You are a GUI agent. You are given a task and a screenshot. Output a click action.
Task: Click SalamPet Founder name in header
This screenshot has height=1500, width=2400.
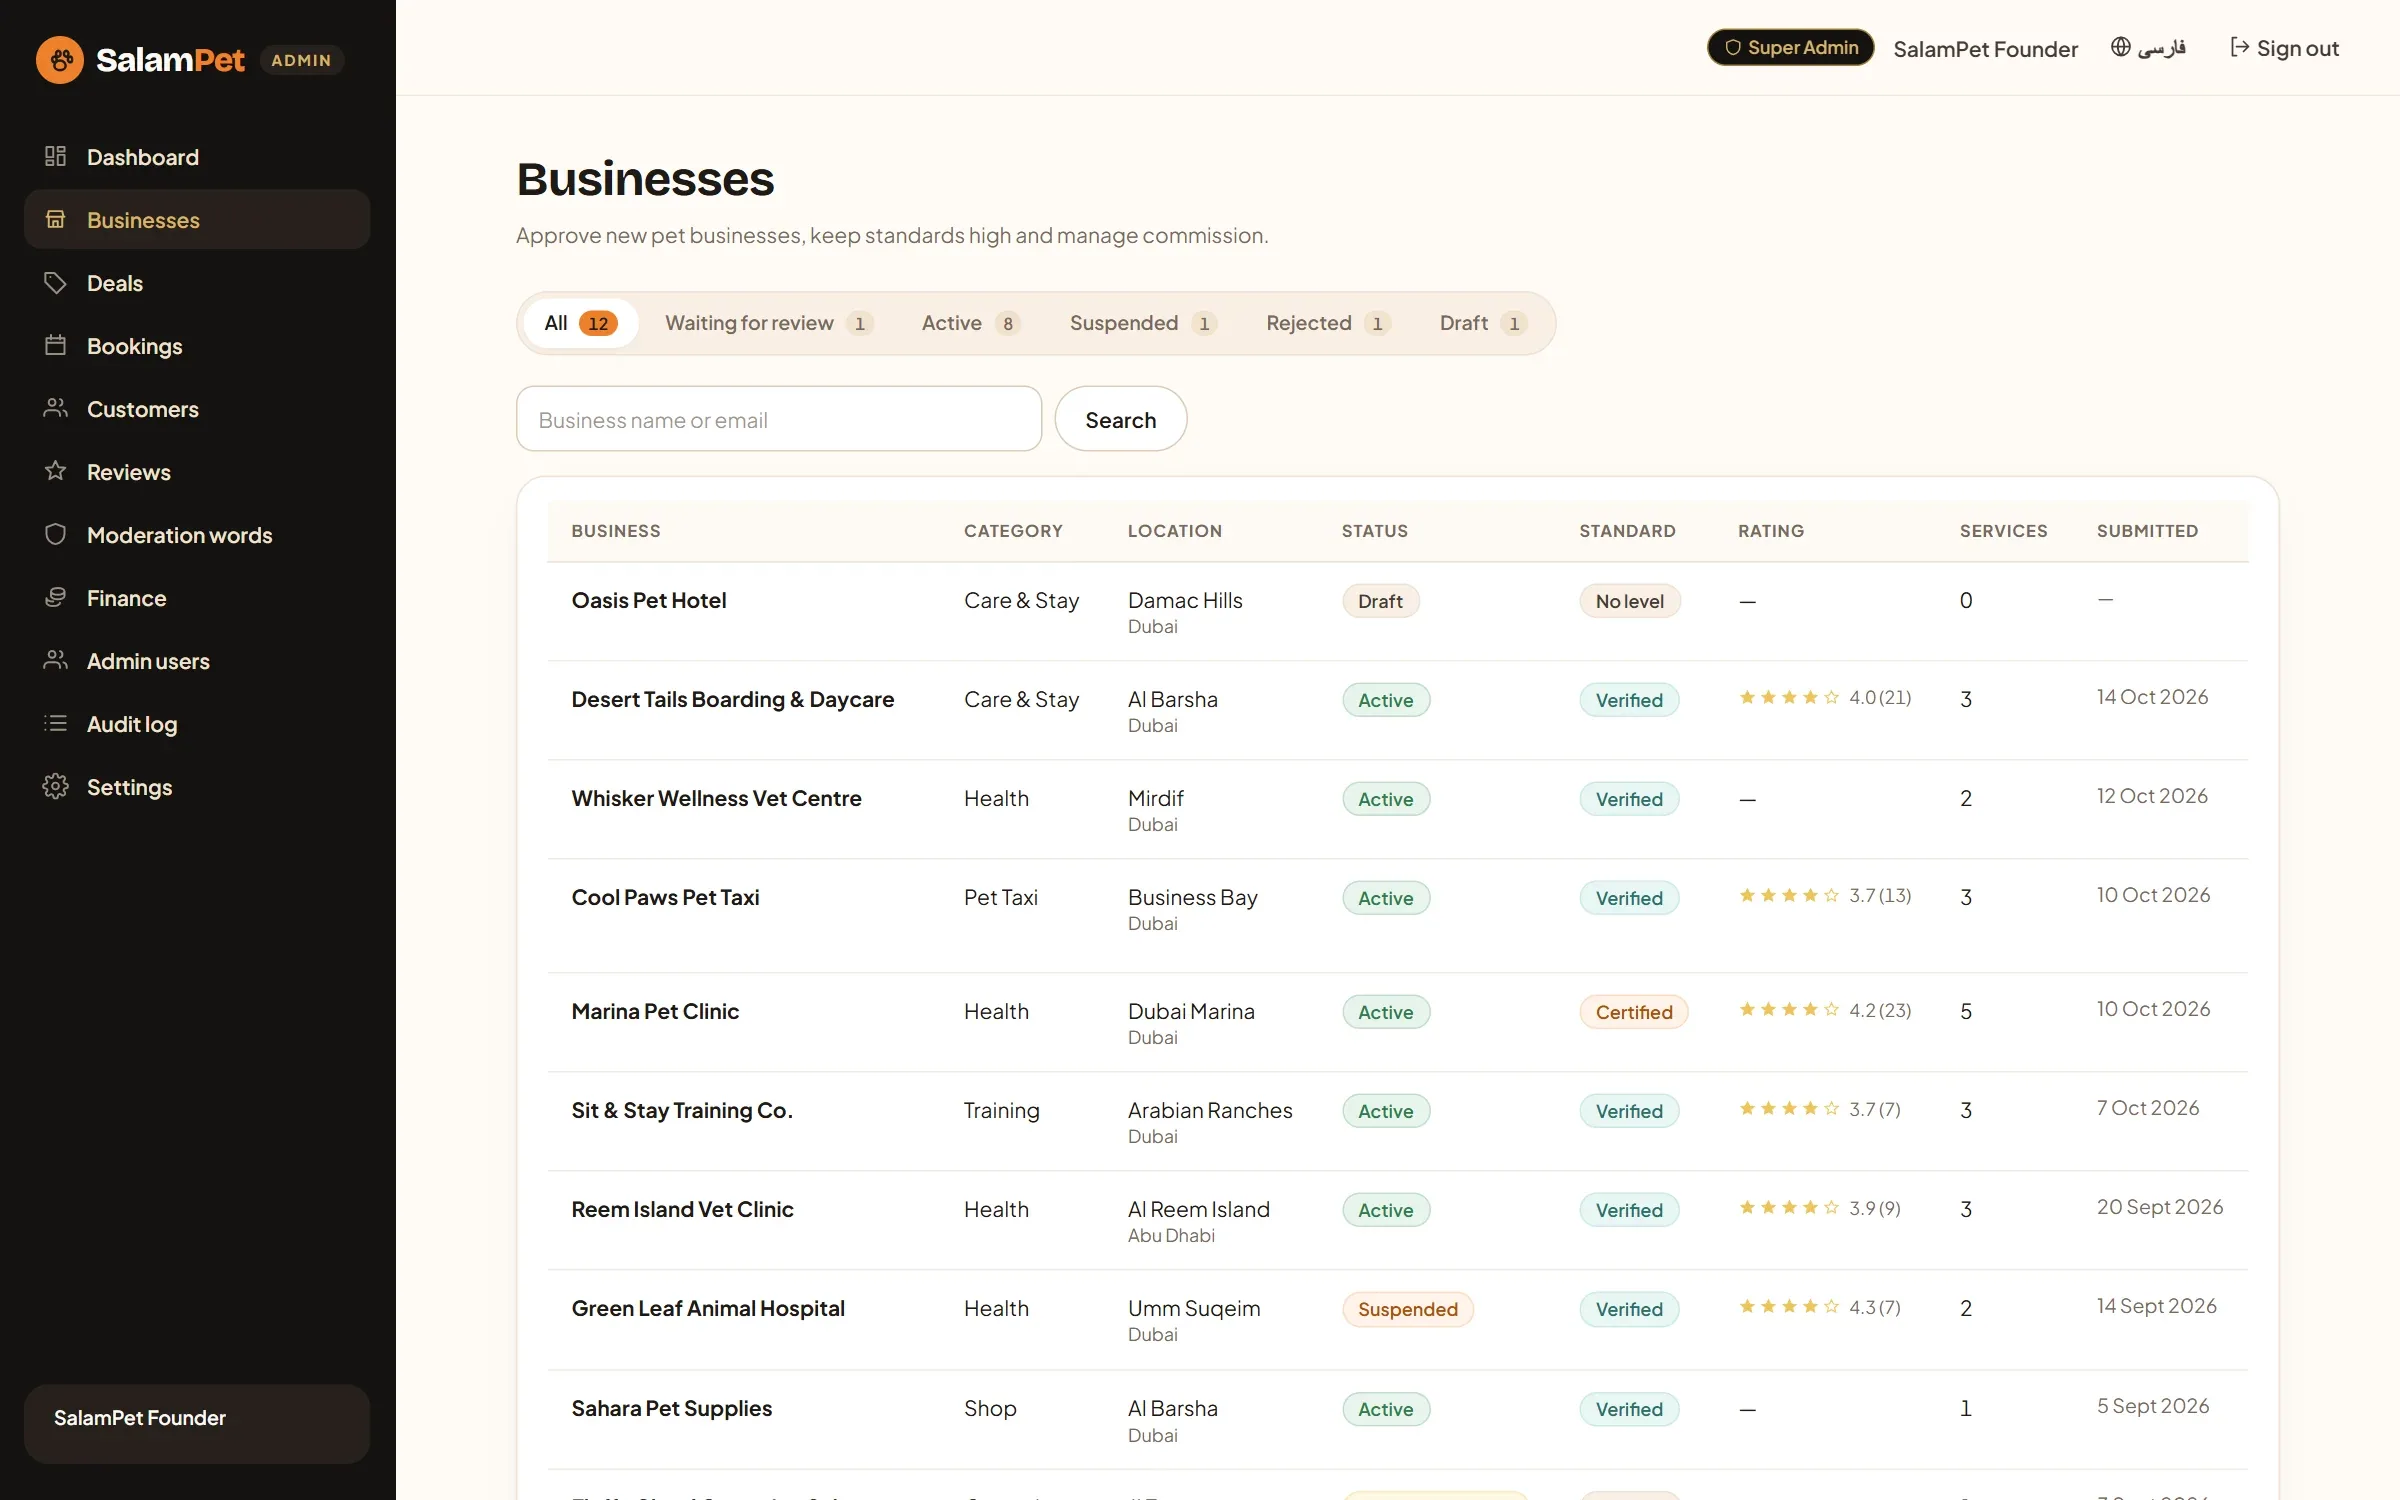[1985, 49]
